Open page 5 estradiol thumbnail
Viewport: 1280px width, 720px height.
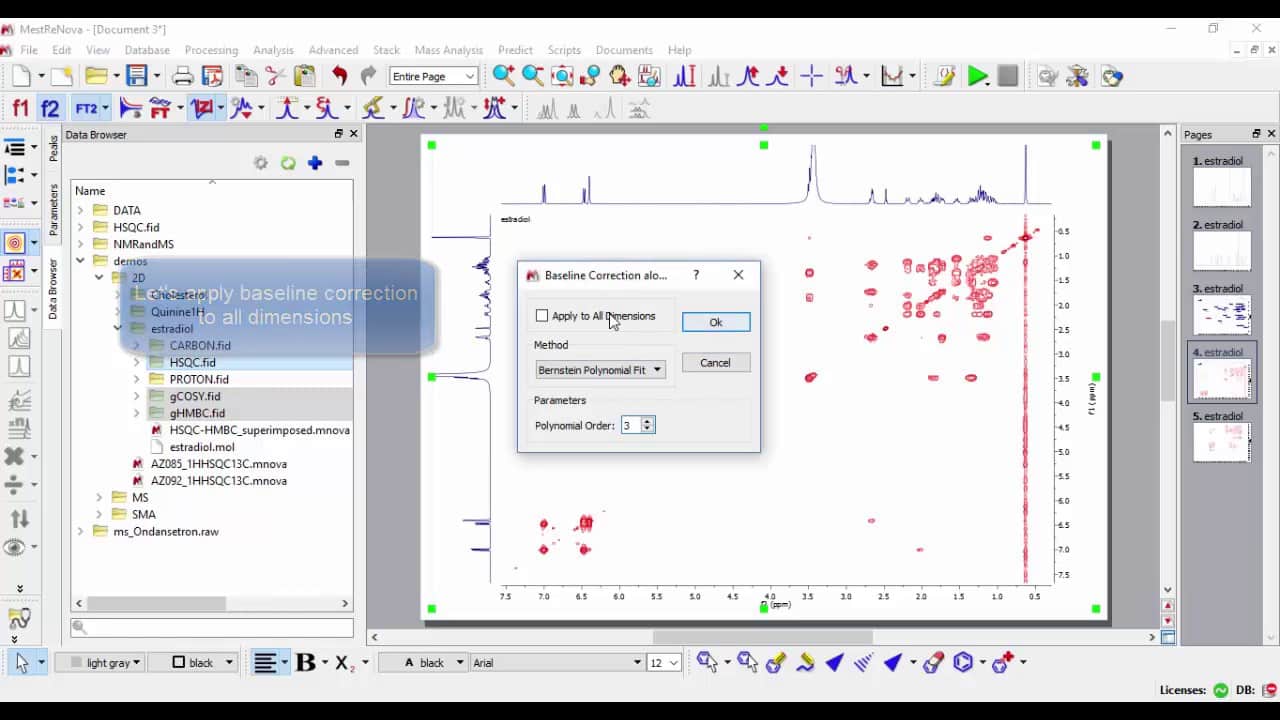point(1222,442)
